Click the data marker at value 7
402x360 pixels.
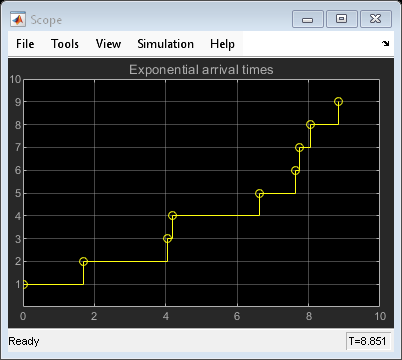coord(299,147)
